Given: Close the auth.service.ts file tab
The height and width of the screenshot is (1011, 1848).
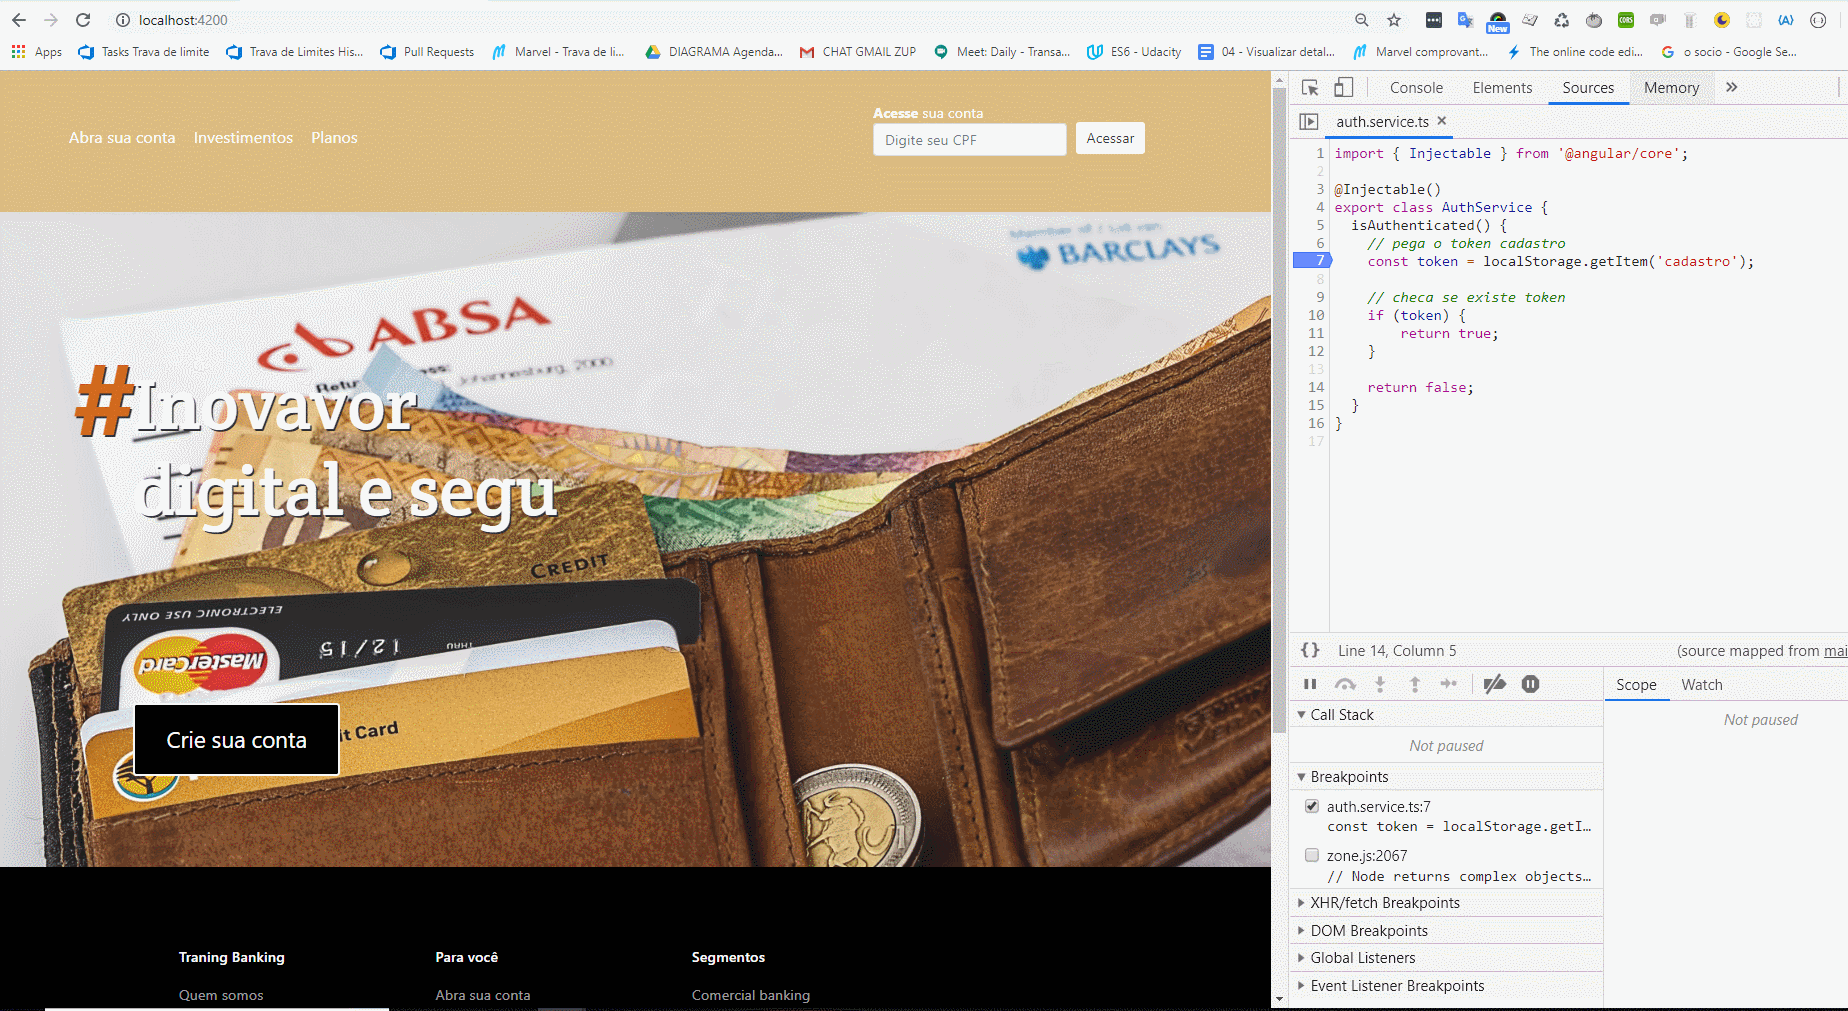Looking at the screenshot, I should click(1442, 120).
